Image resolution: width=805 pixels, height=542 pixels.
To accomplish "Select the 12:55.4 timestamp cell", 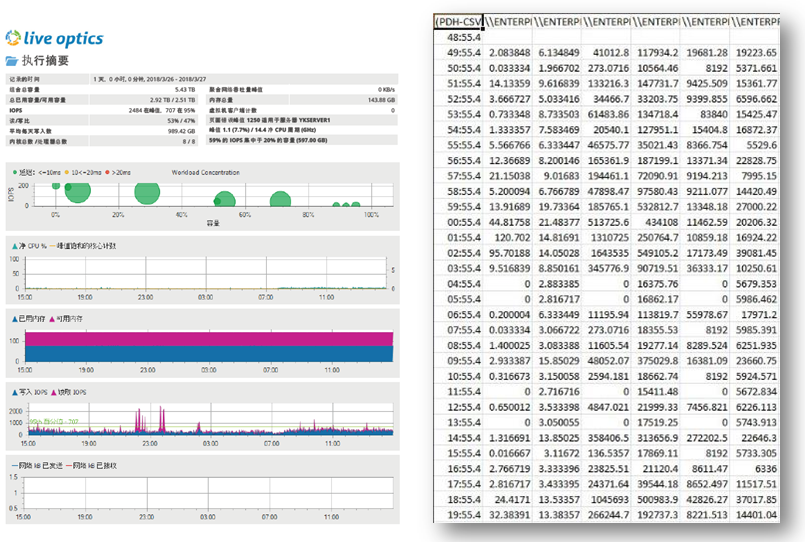I will [458, 407].
